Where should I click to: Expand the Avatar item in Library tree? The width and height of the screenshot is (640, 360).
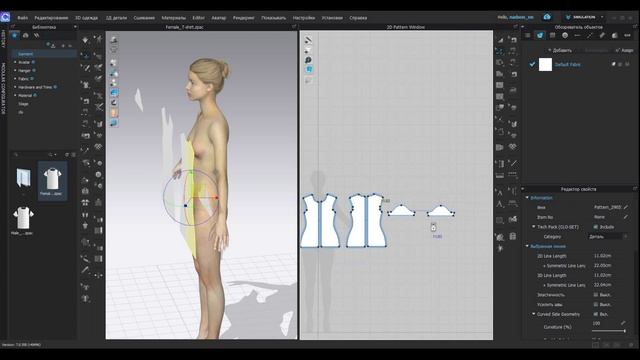tap(16, 62)
